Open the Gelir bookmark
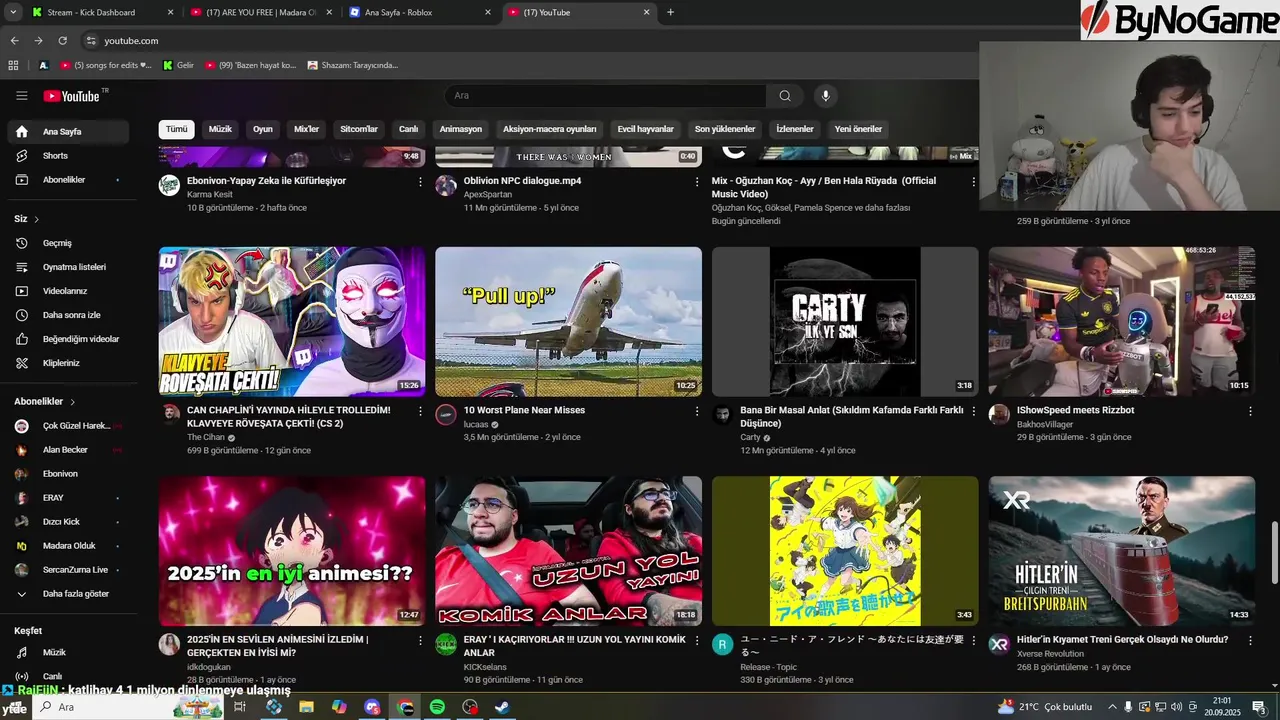 [179, 65]
